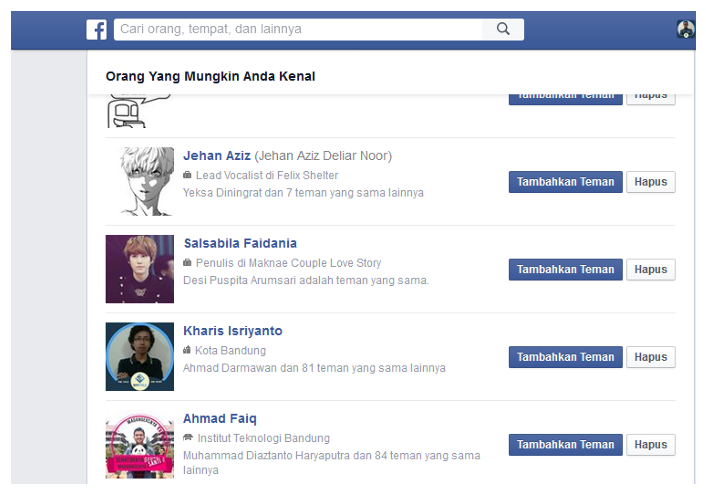Add Jehan Aziz with Tambahkan Teman

point(565,182)
